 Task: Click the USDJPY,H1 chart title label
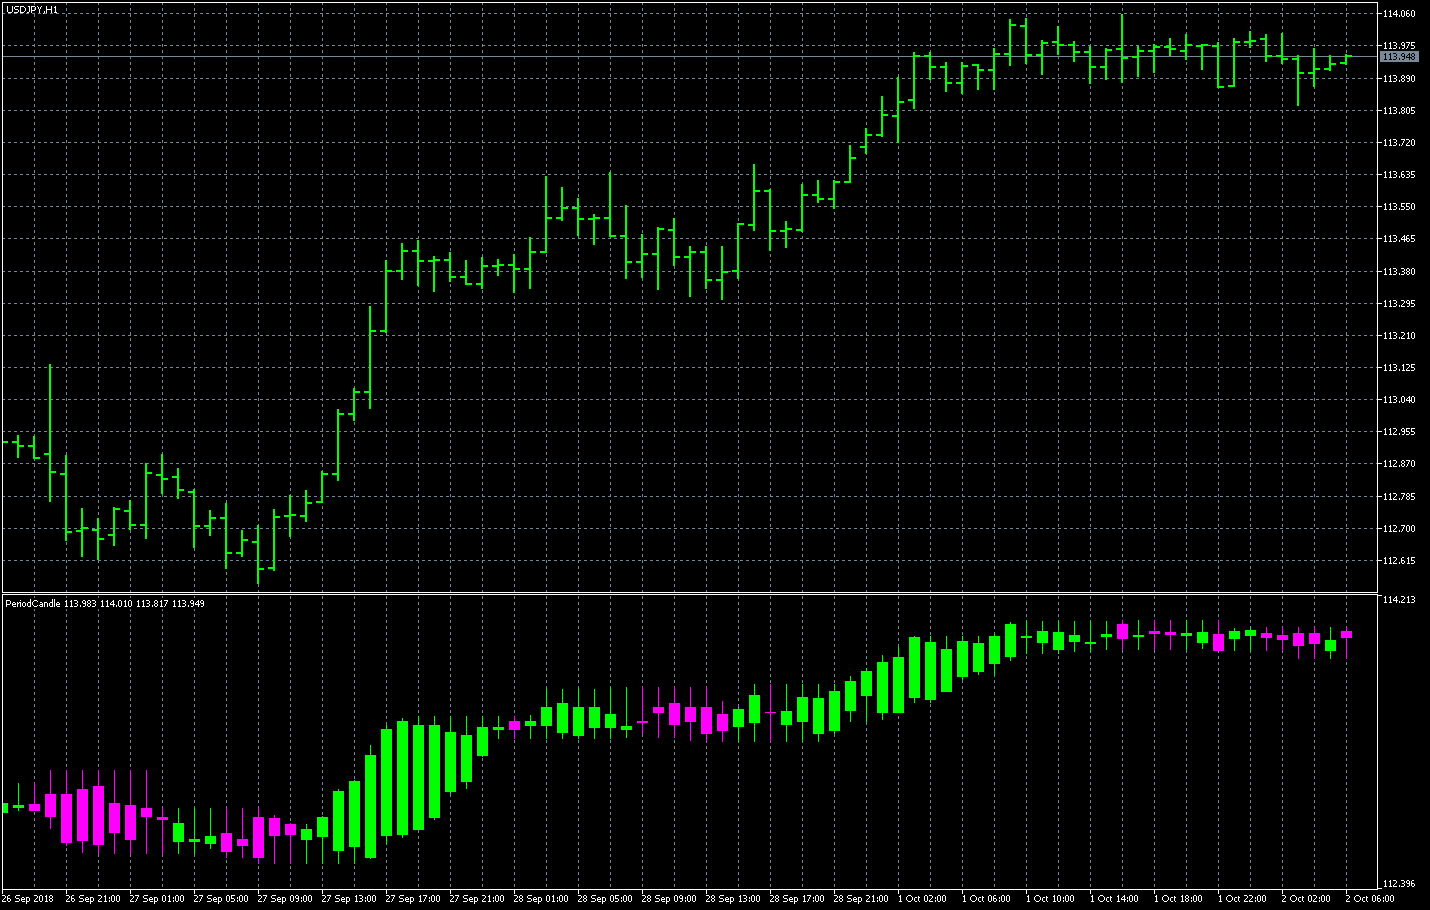coord(32,9)
